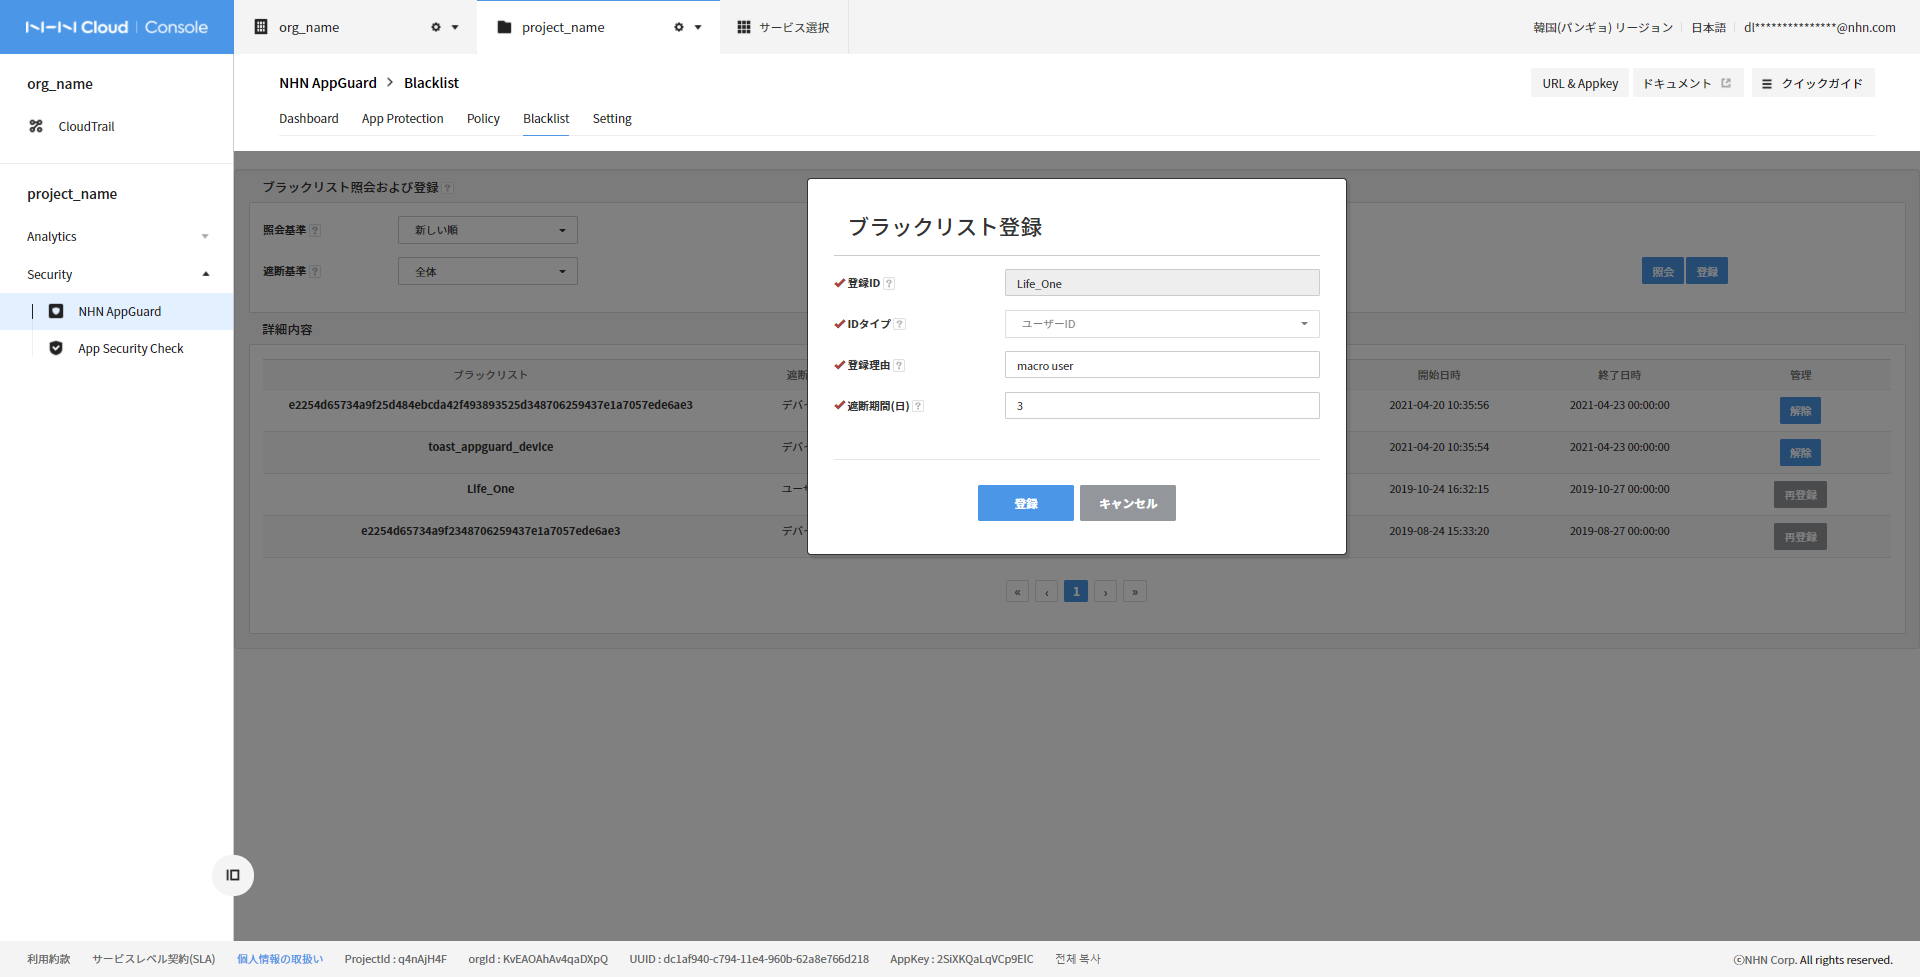Click the ブラックリスト照会および登録 help icon
The width and height of the screenshot is (1920, 977).
pyautogui.click(x=448, y=188)
